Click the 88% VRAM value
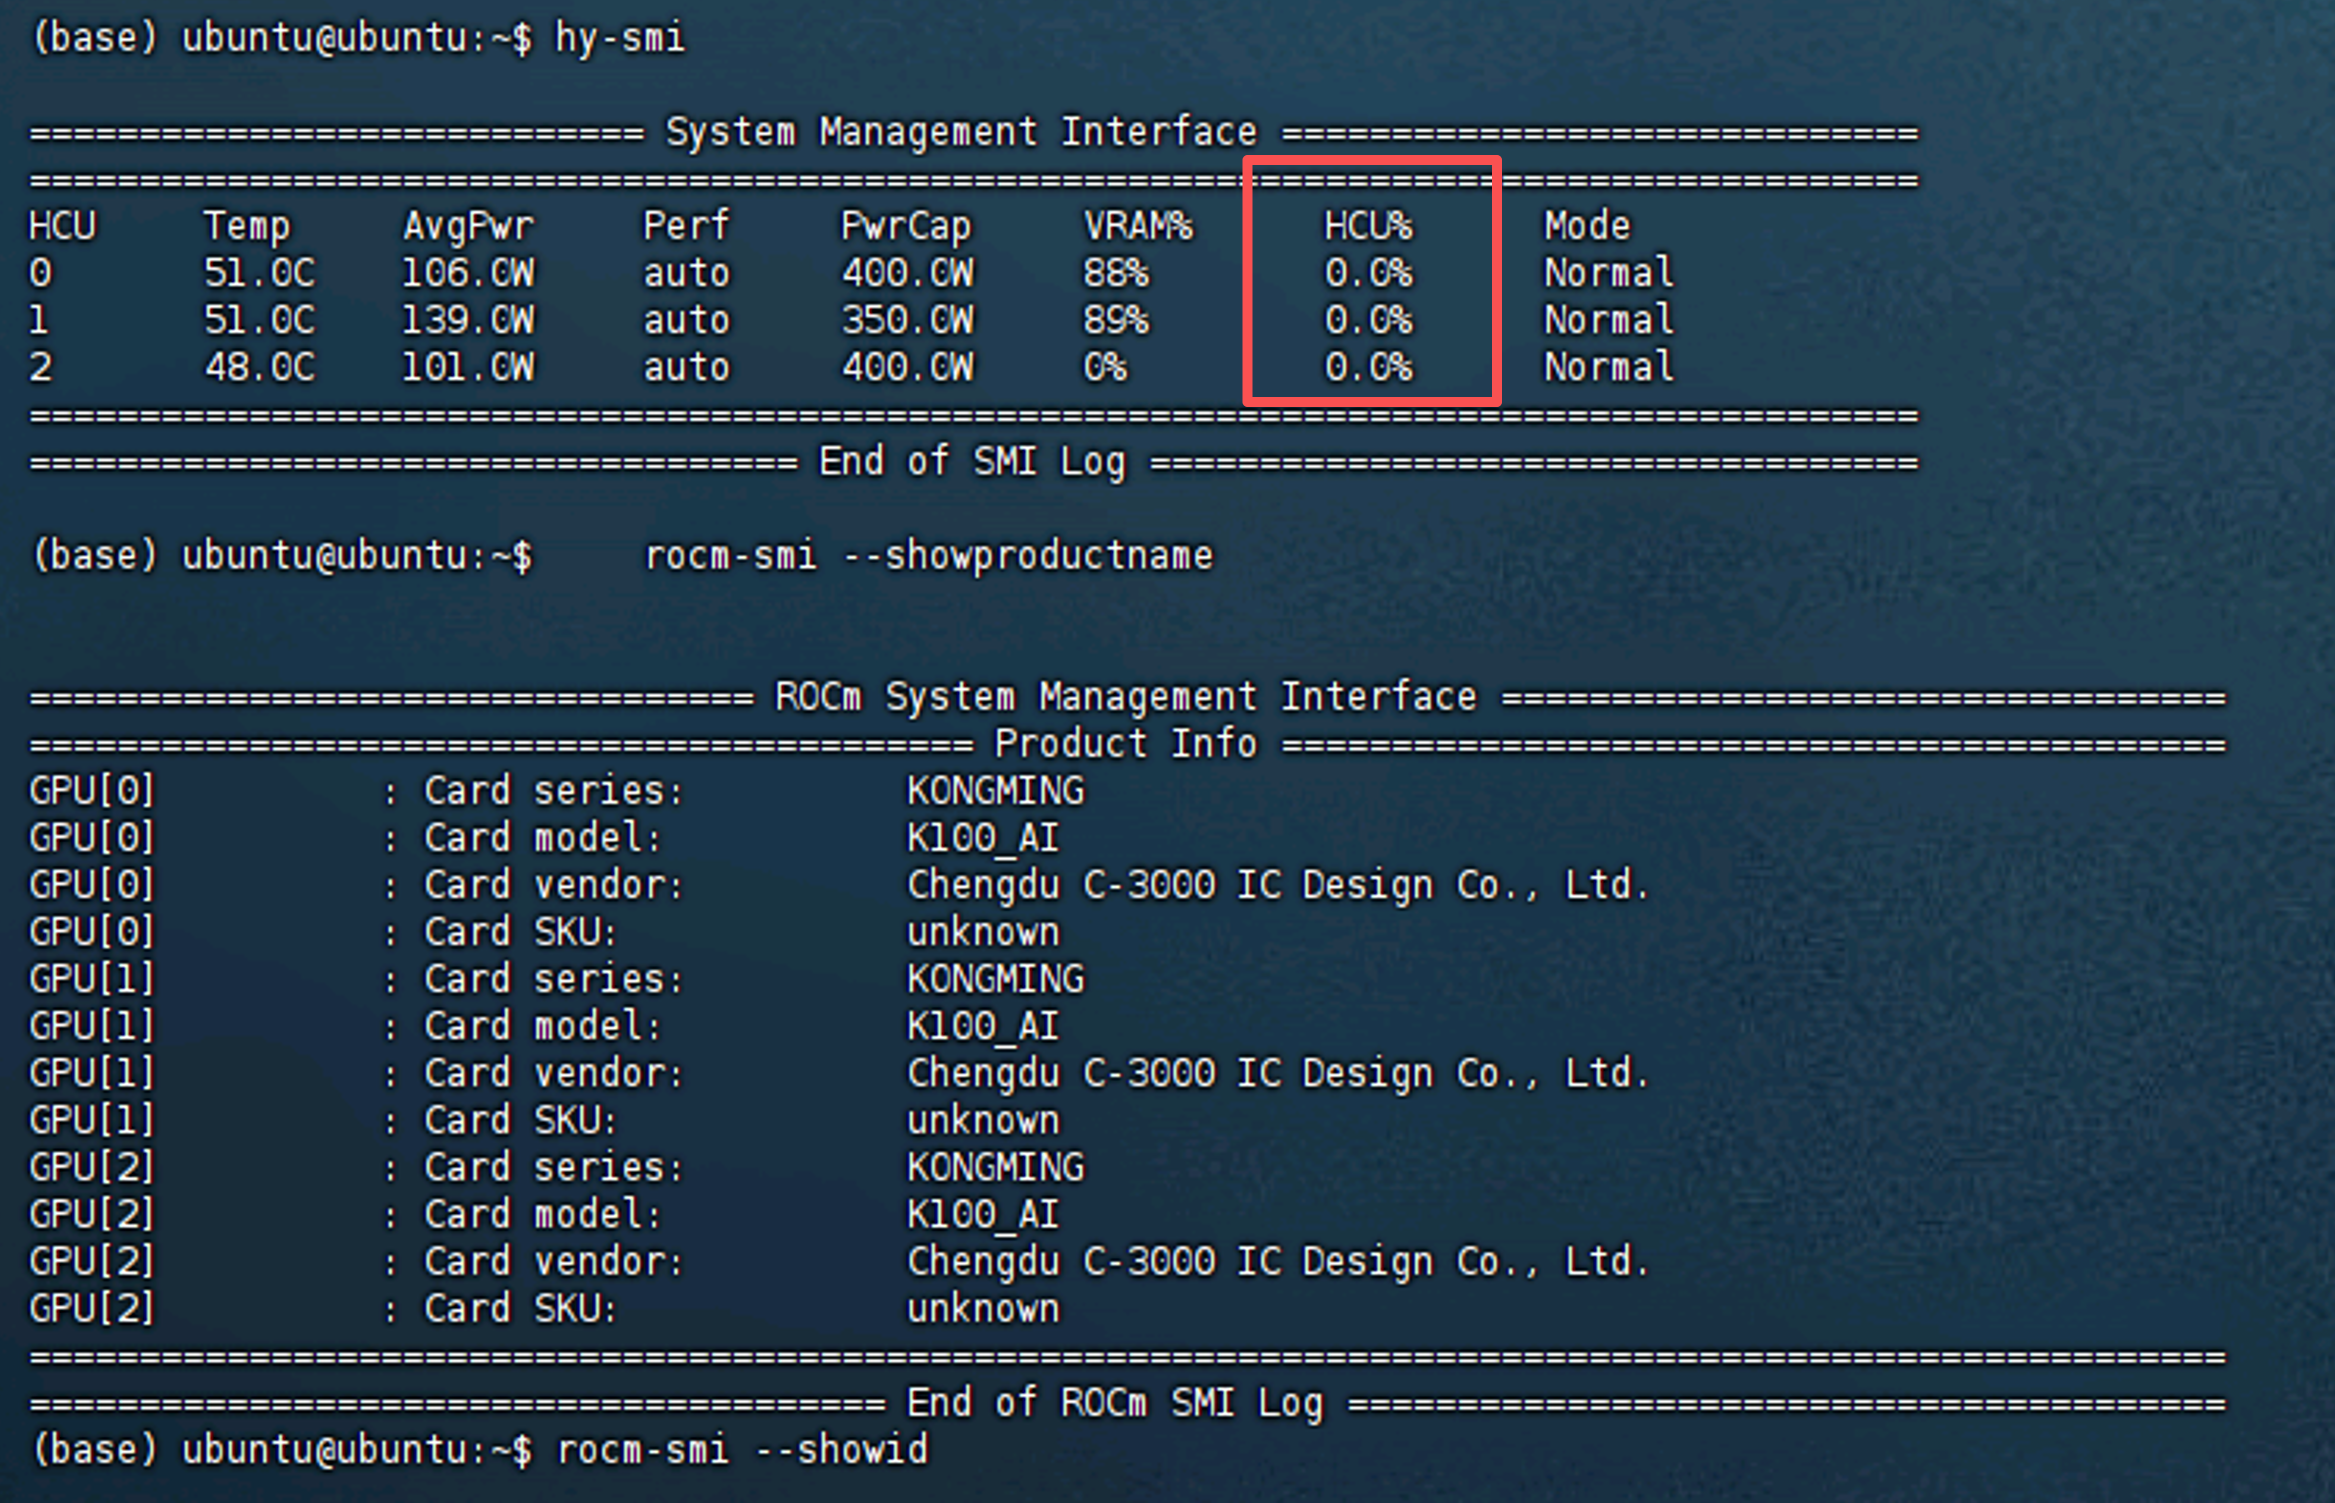2335x1503 pixels. (x=1116, y=273)
